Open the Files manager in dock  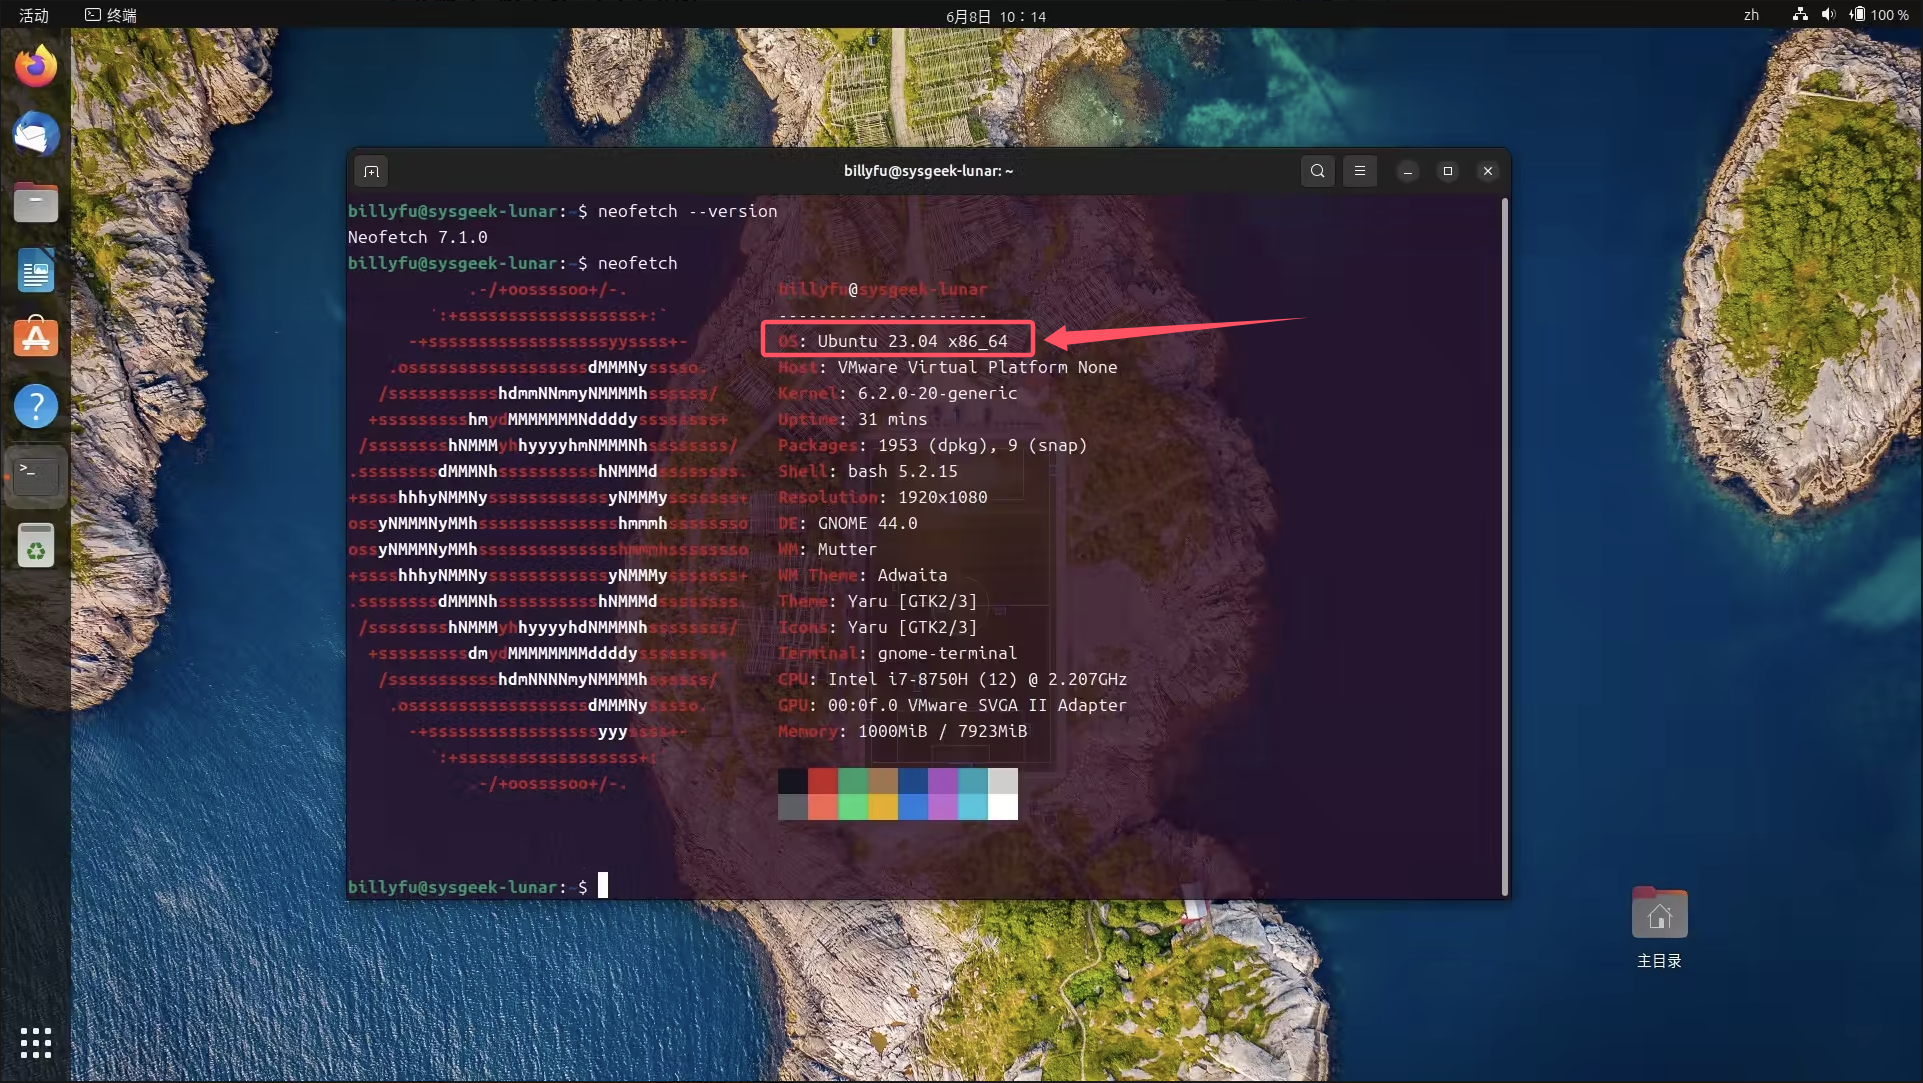point(36,202)
